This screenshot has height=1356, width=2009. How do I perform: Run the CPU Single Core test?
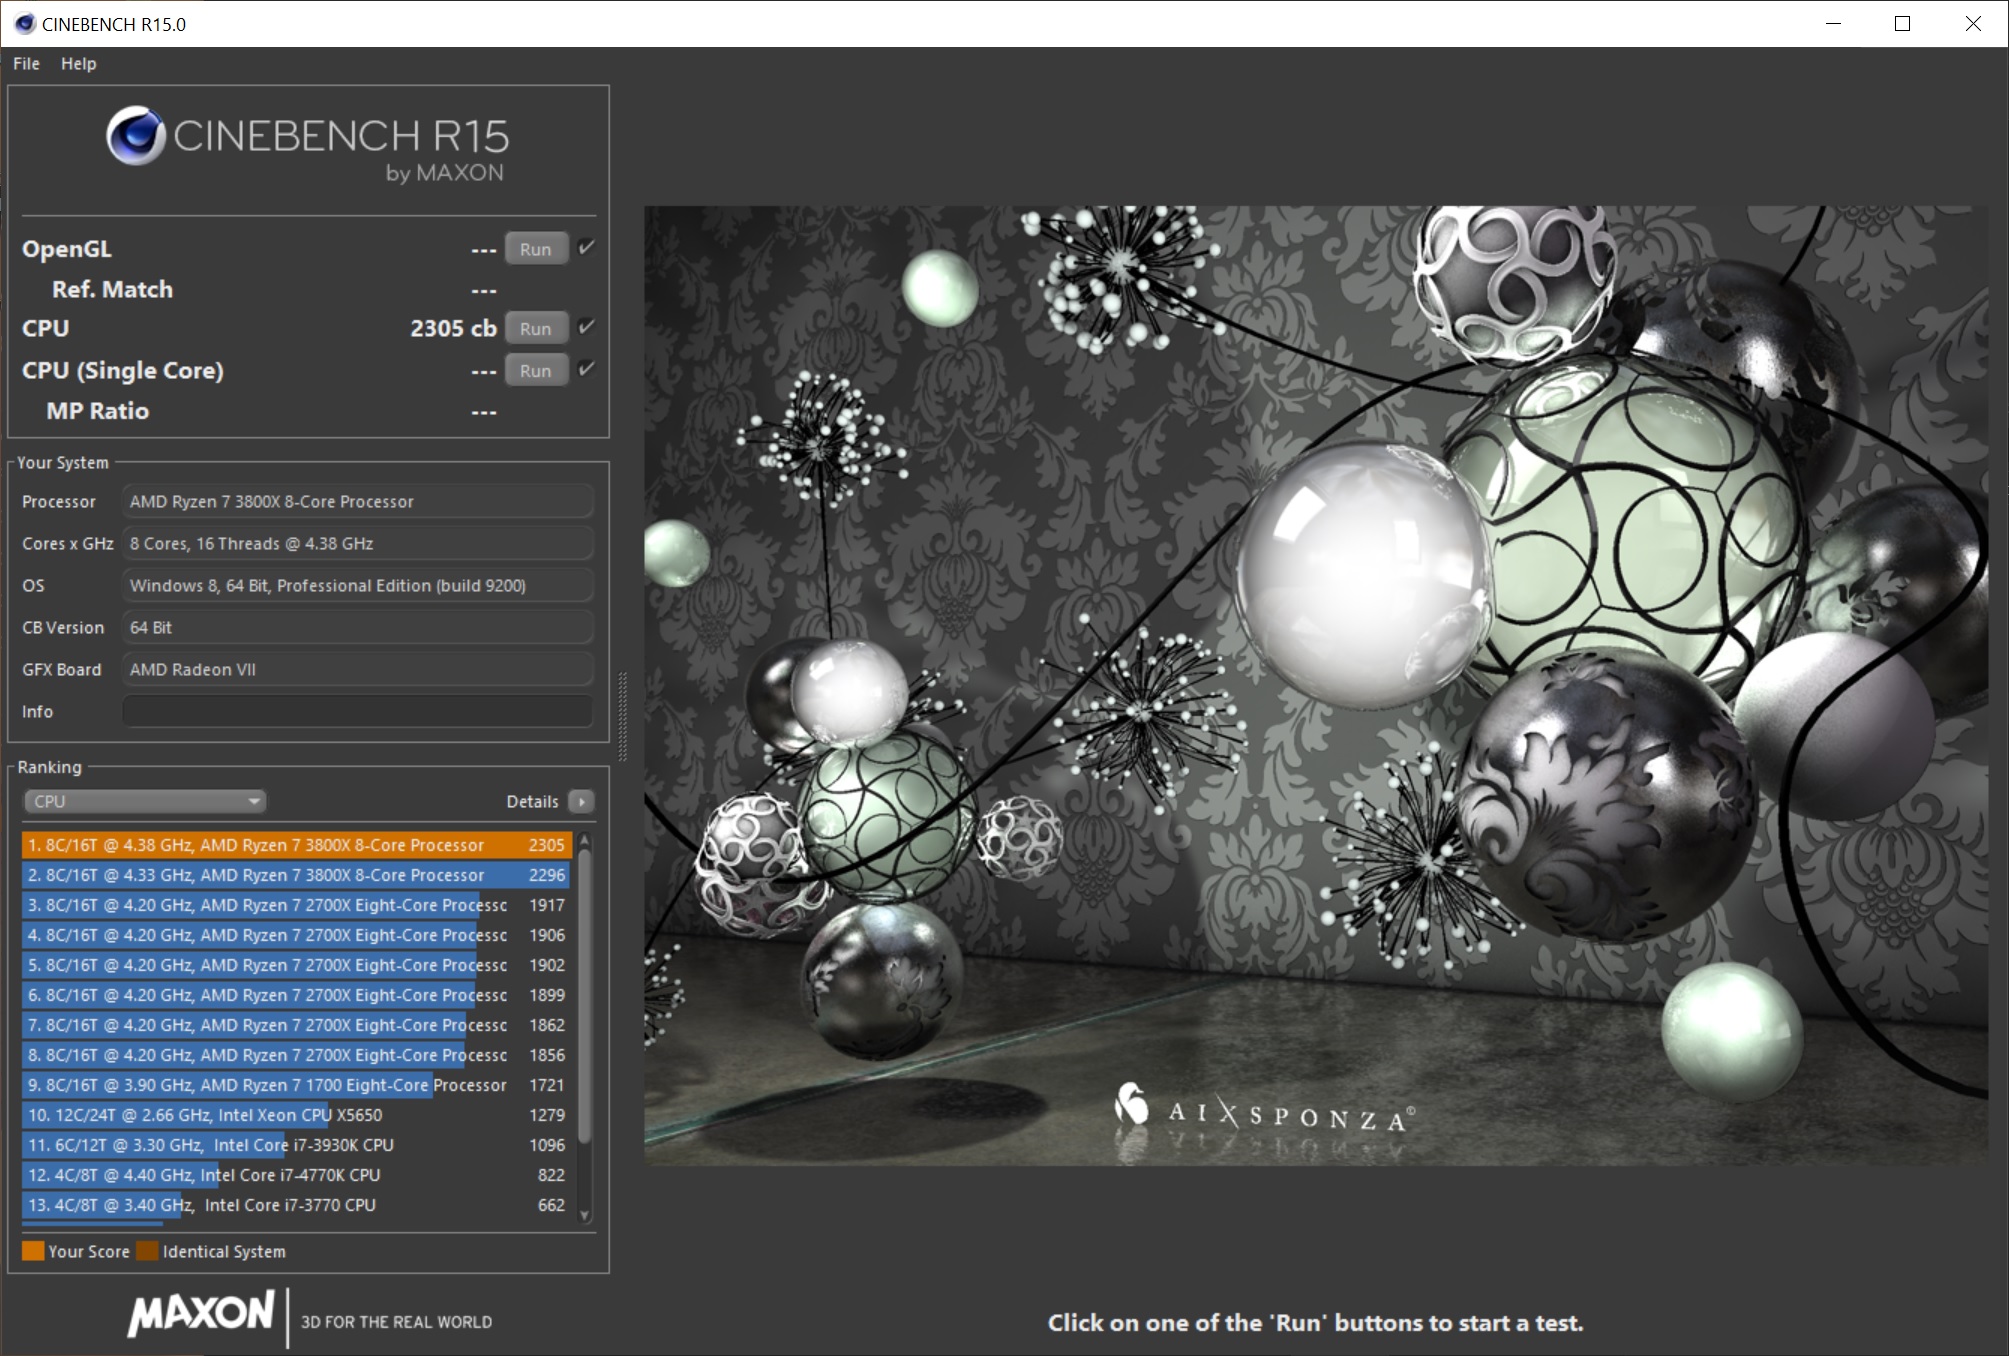[536, 370]
